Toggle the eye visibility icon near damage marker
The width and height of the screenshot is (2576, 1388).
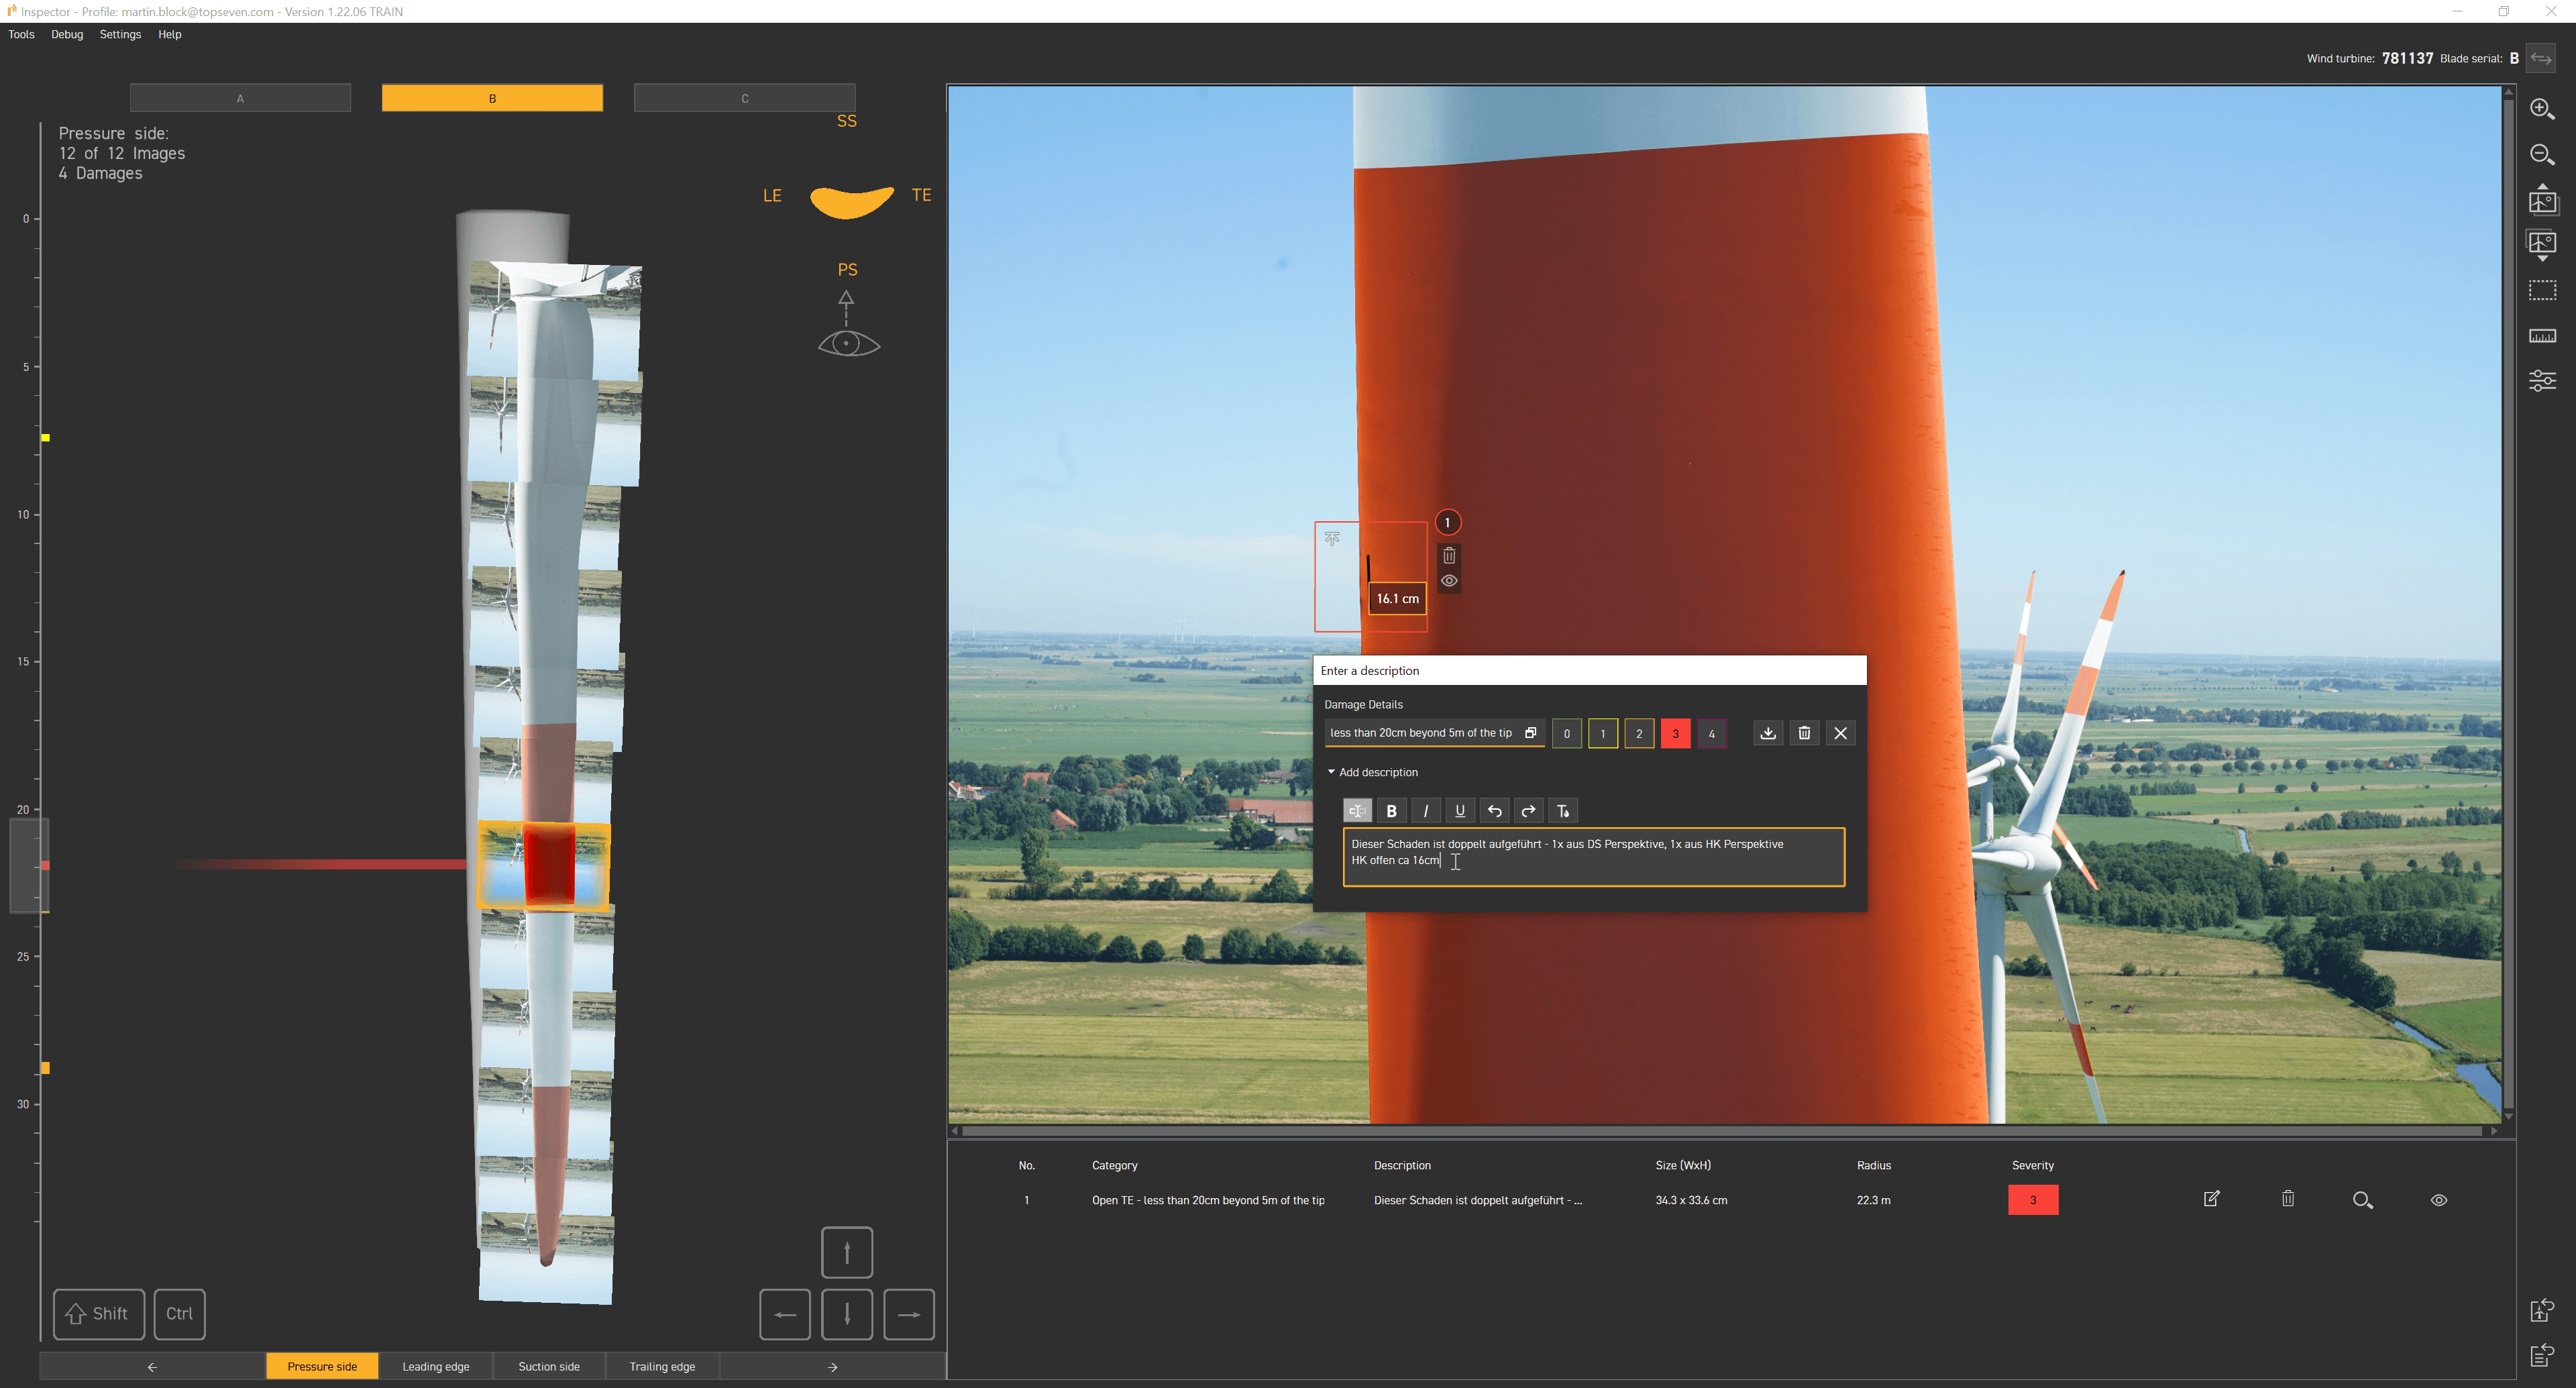[1449, 580]
